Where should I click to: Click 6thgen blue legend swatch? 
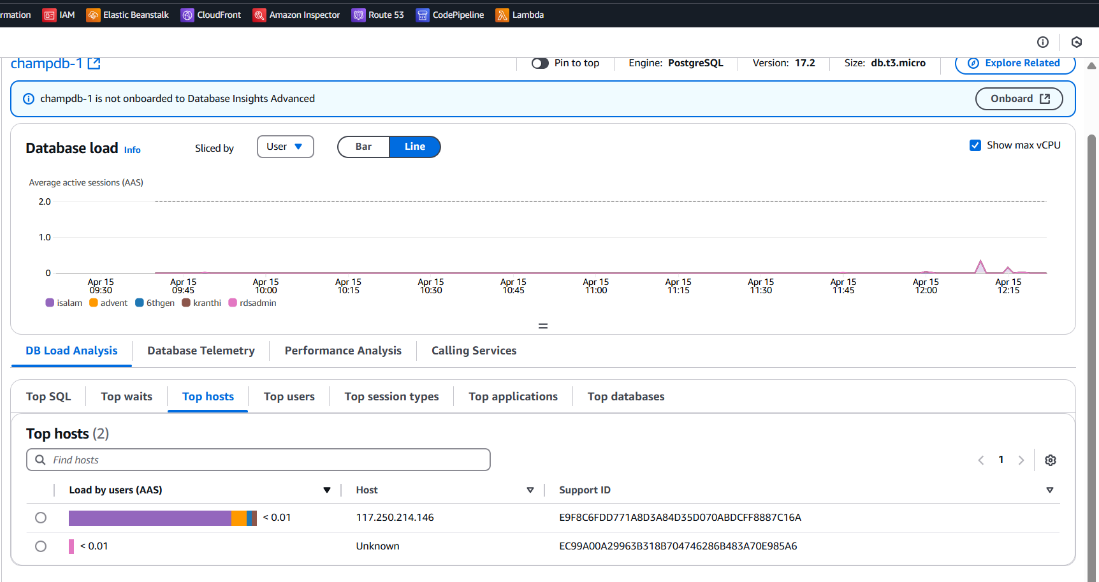point(139,303)
